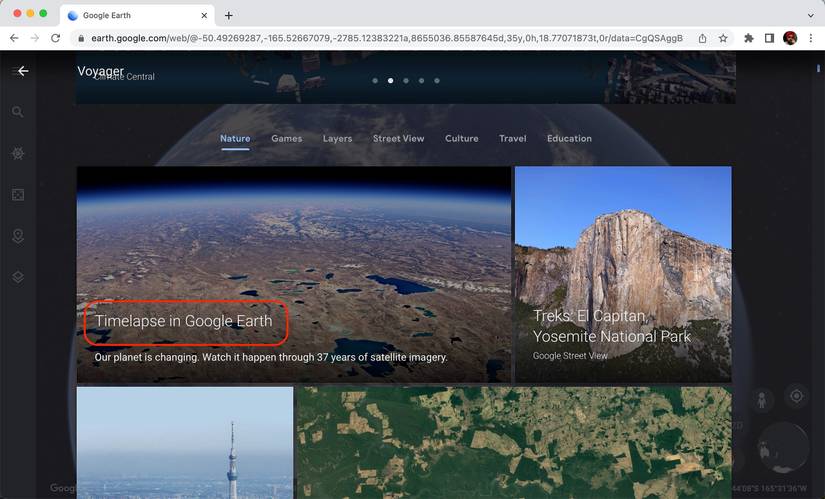The width and height of the screenshot is (825, 499).
Task: Click the browser forward button
Action: tap(35, 38)
